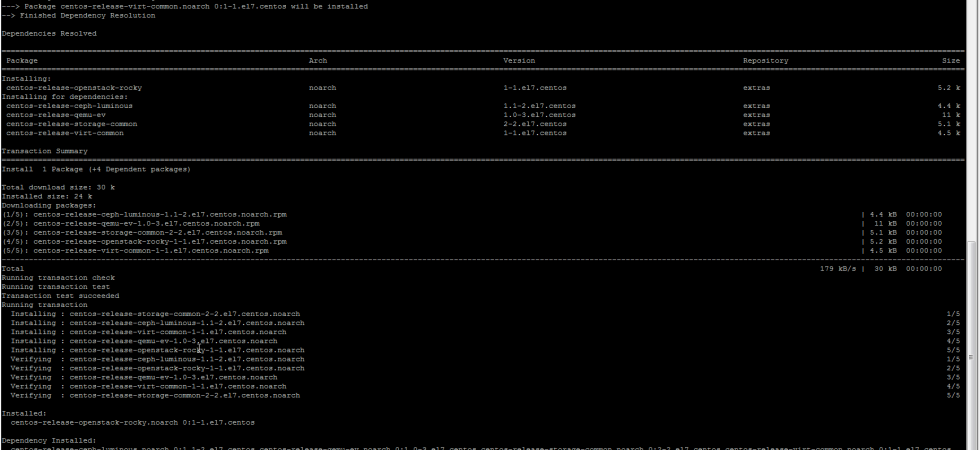Select the 'Transaction Summary' heading
The image size is (980, 450).
(45, 151)
